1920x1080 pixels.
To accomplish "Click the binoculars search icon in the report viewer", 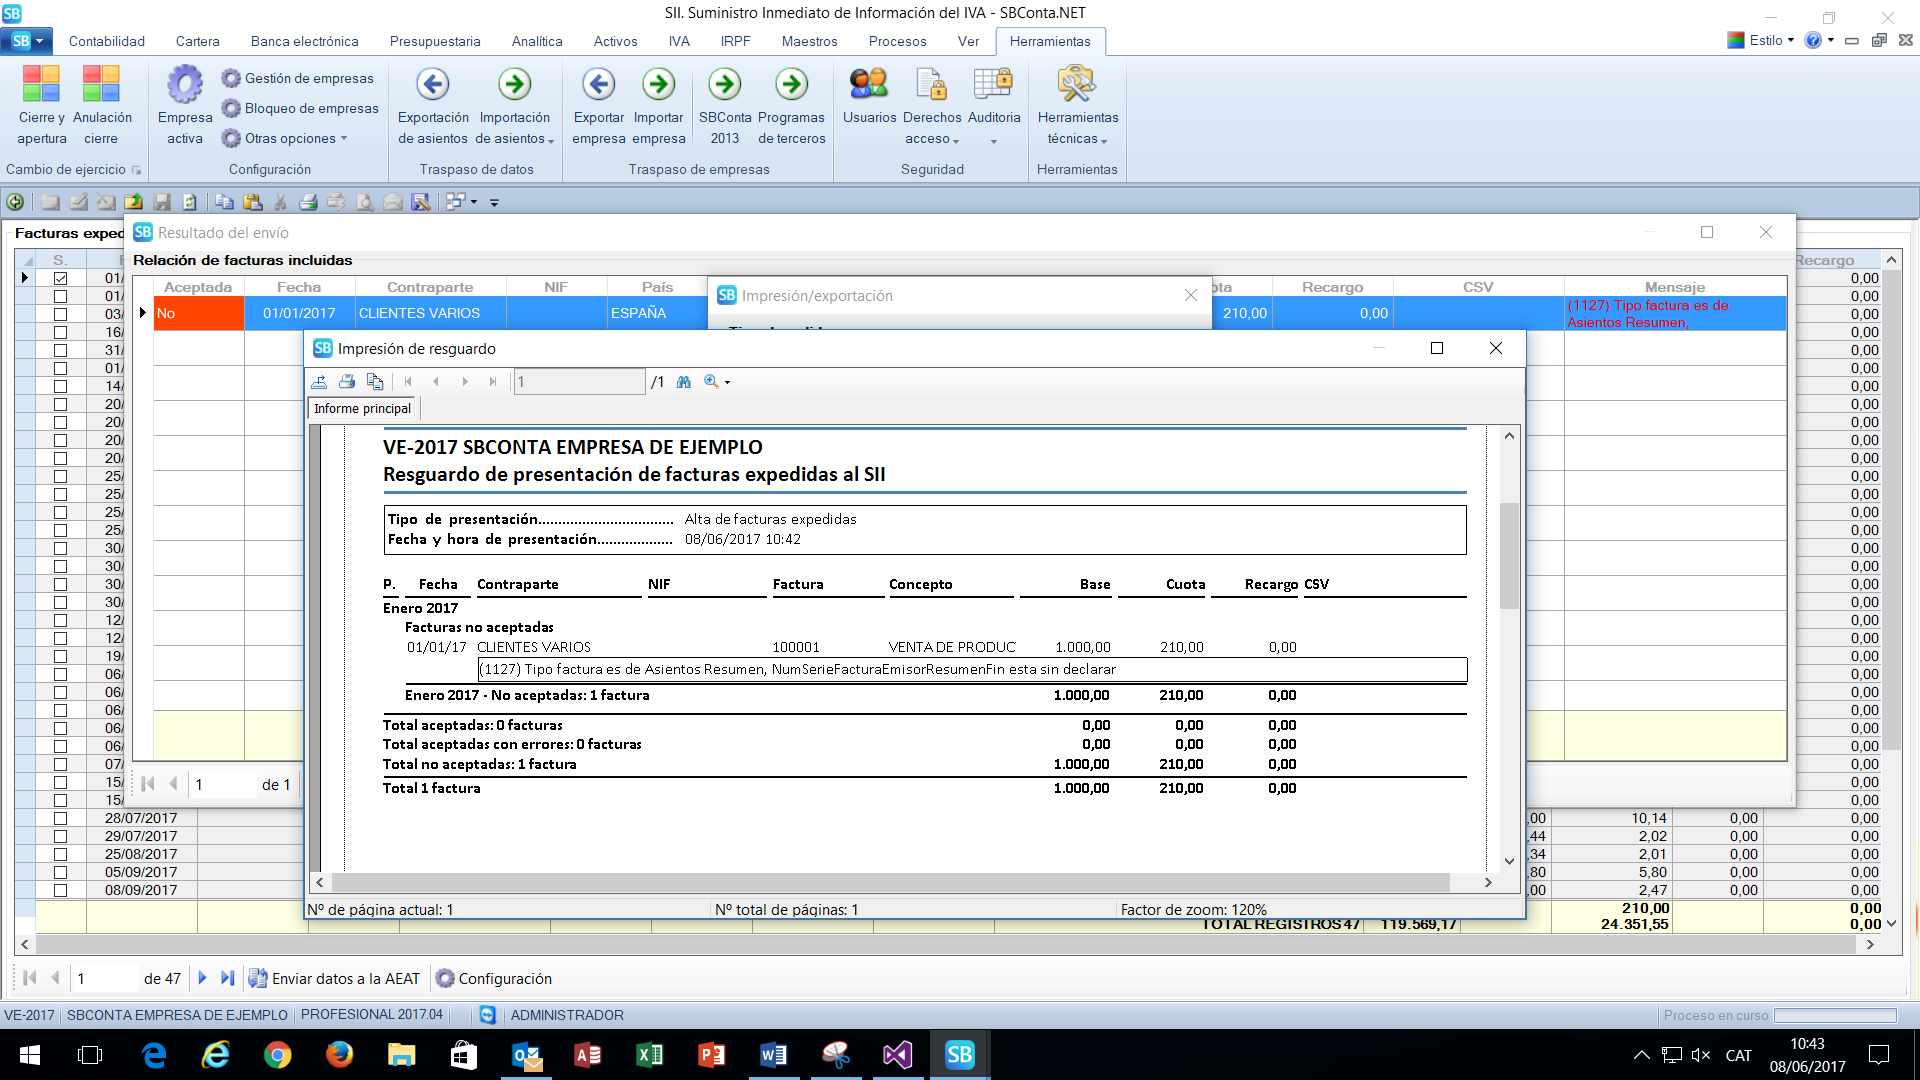I will pyautogui.click(x=684, y=382).
